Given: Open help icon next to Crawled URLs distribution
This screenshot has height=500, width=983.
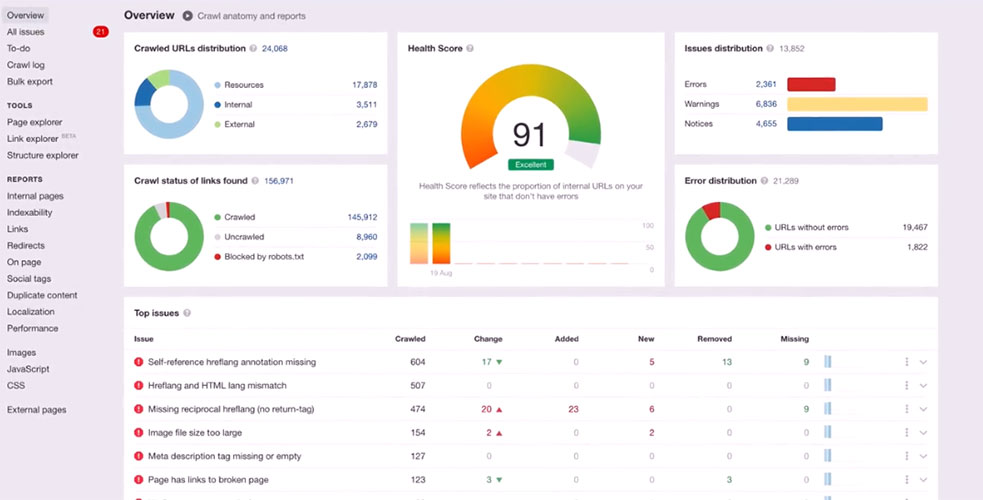Looking at the screenshot, I should 253,48.
